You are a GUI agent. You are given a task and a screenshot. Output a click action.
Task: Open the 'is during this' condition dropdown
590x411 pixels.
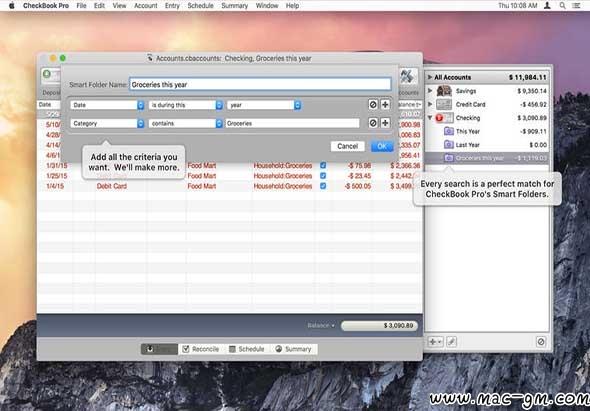[186, 105]
